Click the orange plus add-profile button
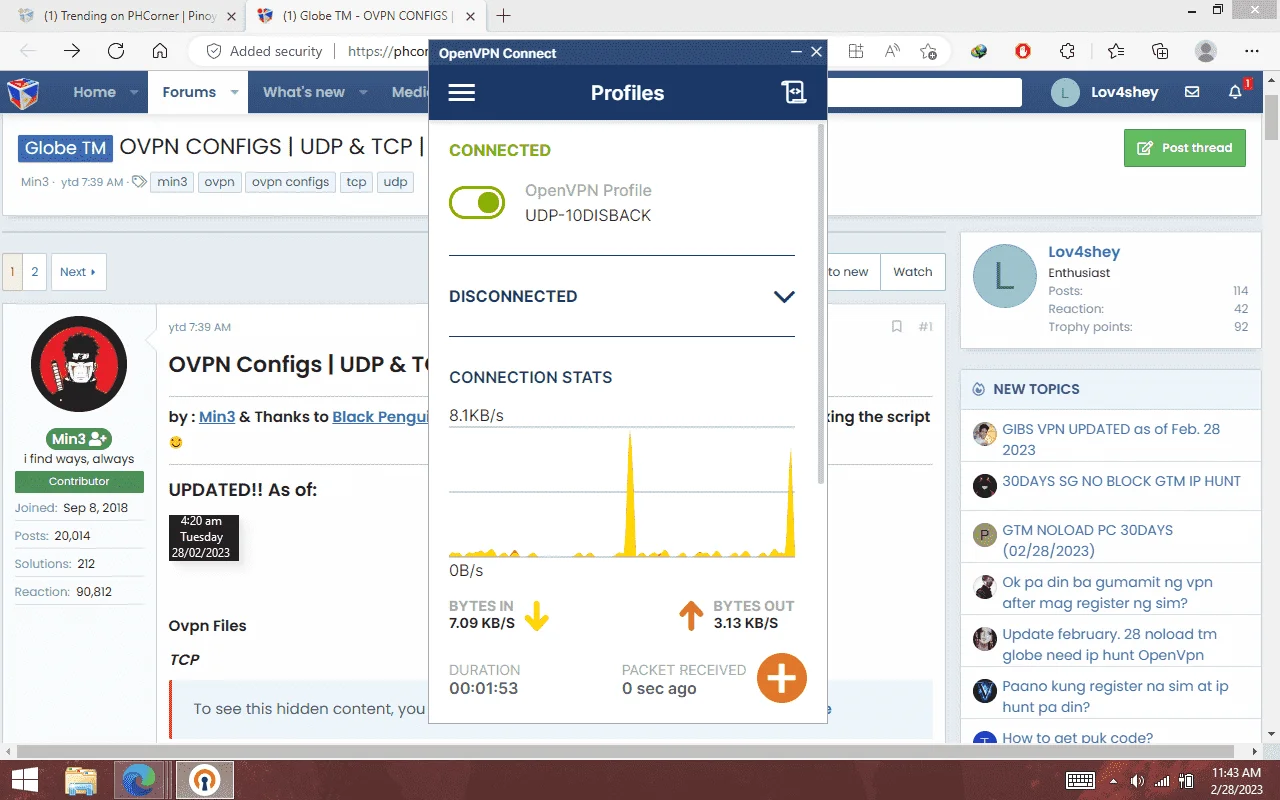This screenshot has height=800, width=1280. coord(781,678)
